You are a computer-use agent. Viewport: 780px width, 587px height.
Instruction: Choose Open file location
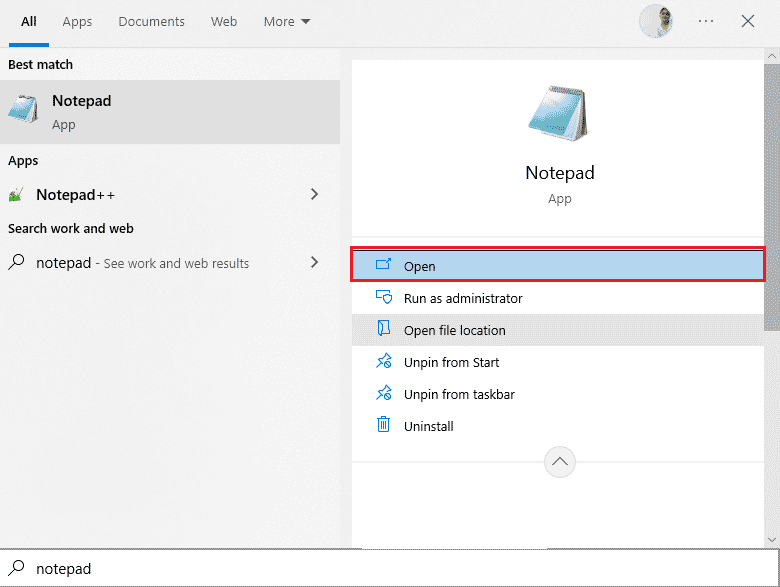click(x=558, y=330)
